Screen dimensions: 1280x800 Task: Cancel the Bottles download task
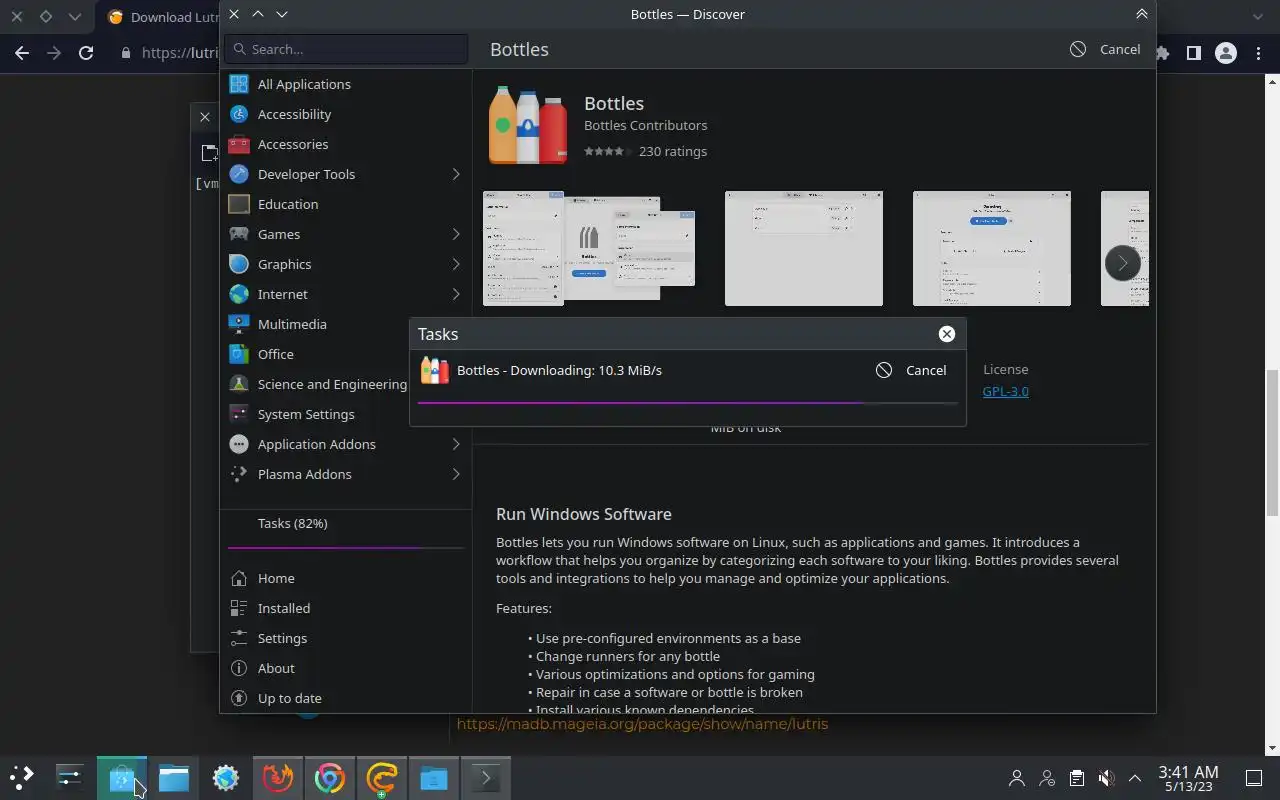tap(911, 370)
